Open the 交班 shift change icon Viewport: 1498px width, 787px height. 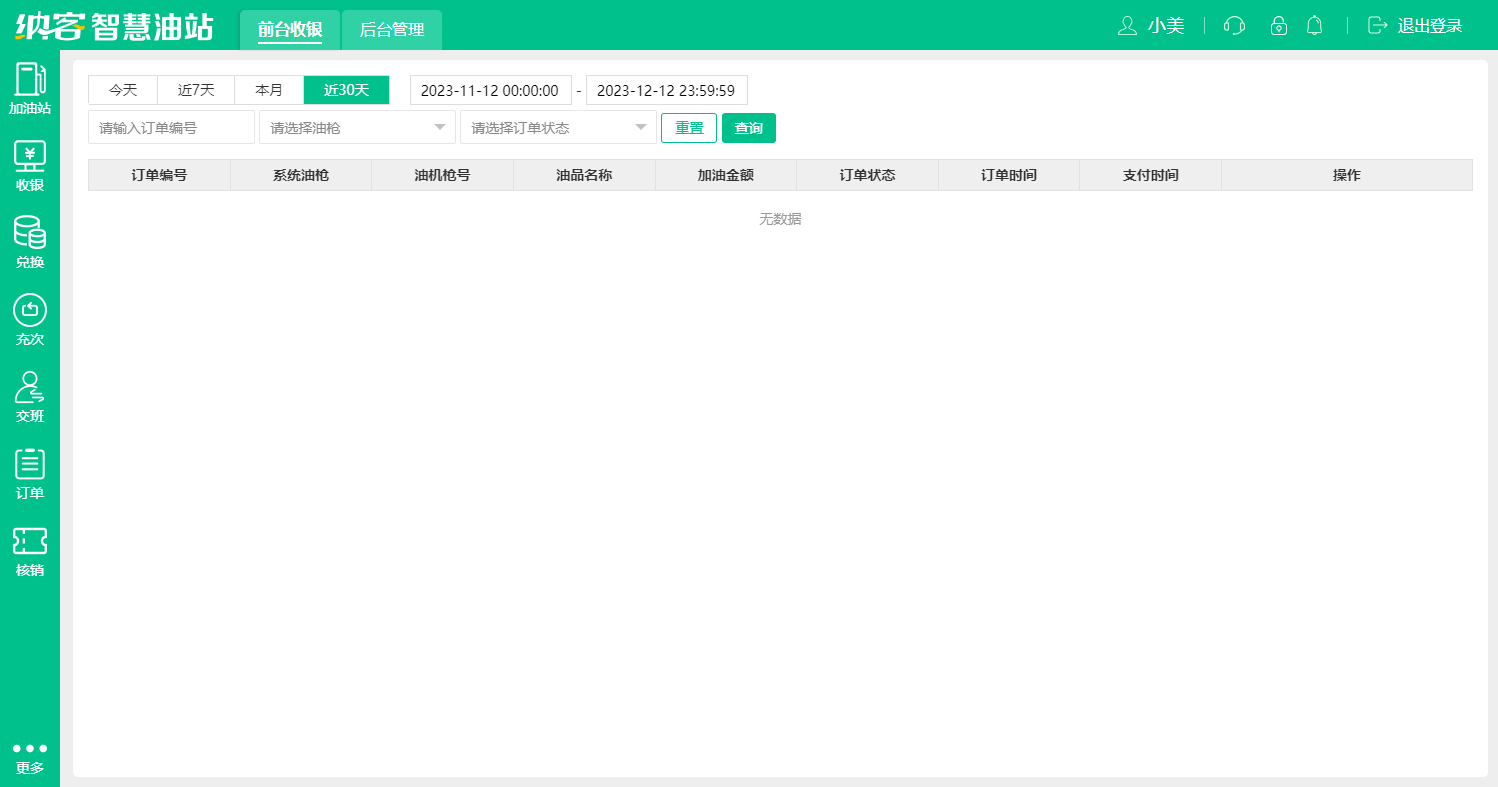30,394
